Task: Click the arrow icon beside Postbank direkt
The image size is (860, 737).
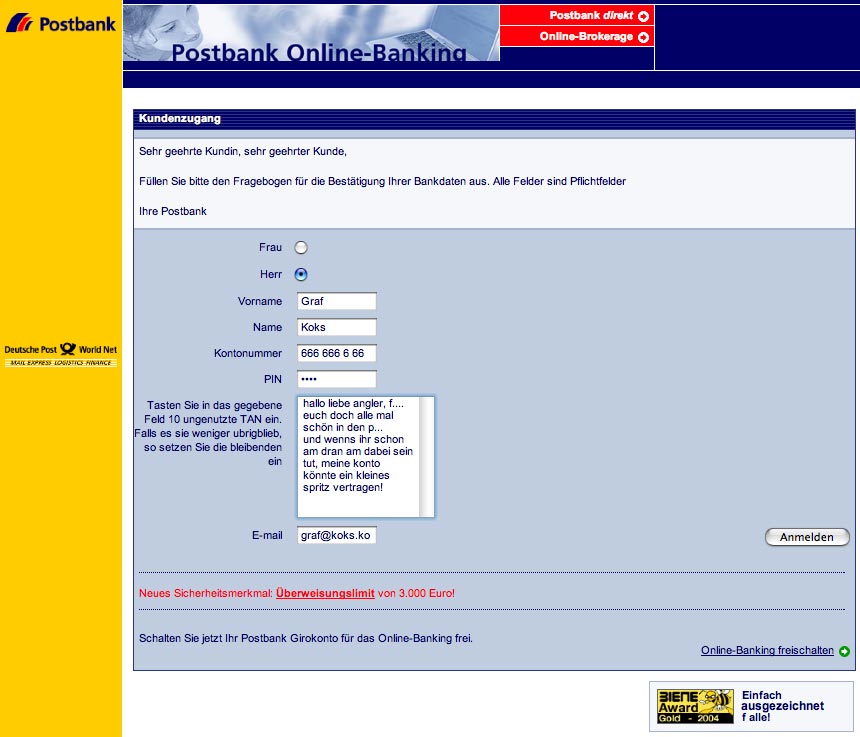Action: pos(643,16)
